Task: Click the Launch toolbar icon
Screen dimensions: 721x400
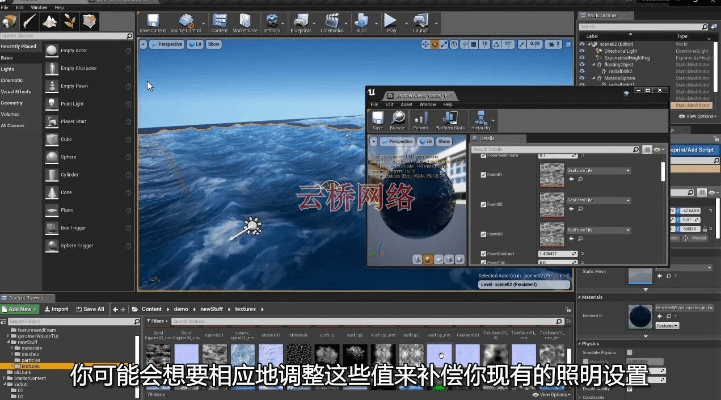Action: (420, 22)
